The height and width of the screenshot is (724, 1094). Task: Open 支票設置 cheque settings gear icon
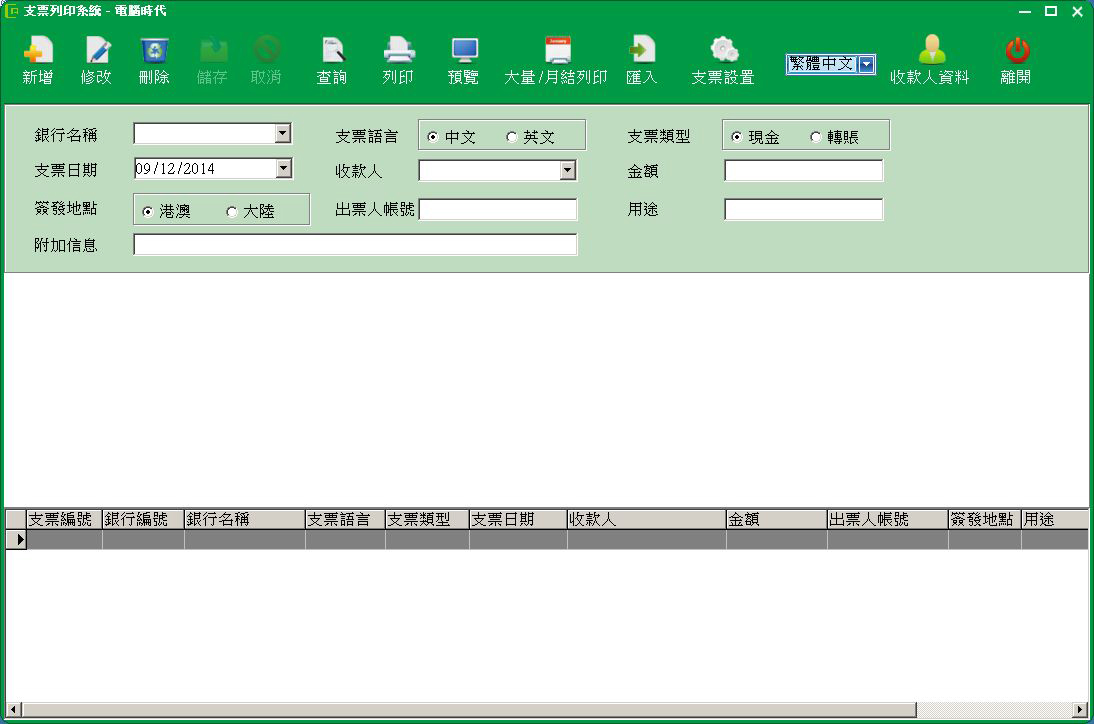click(723, 51)
